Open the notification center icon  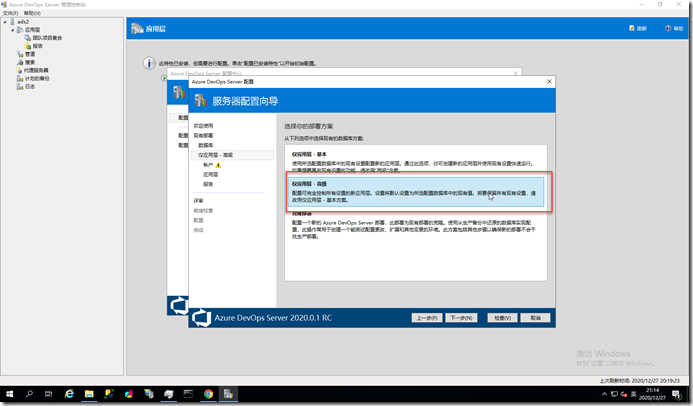676,394
